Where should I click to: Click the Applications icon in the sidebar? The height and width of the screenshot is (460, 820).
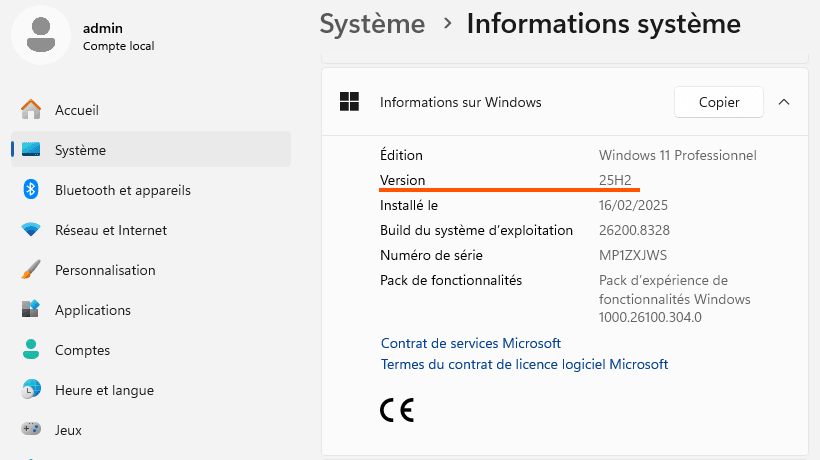coord(31,309)
